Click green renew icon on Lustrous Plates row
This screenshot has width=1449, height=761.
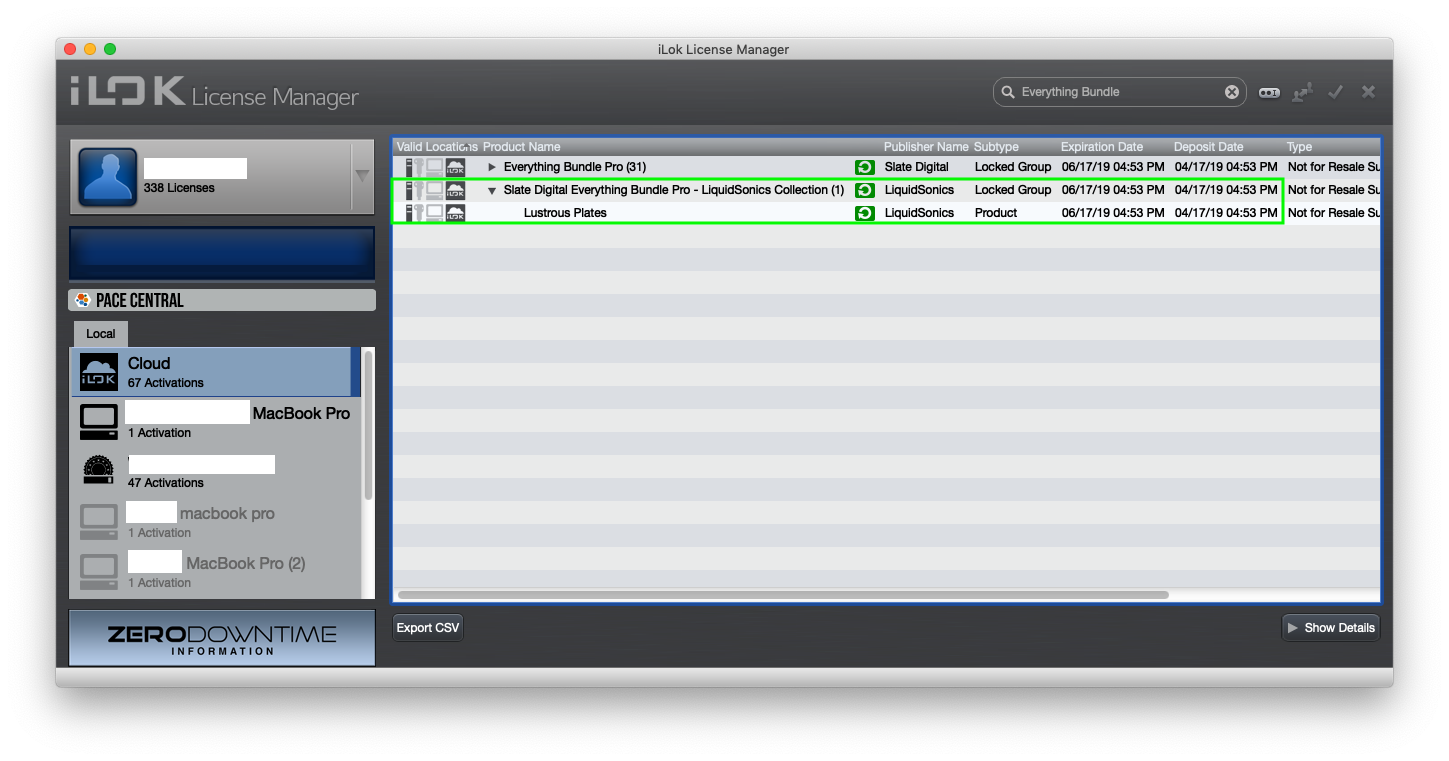(x=865, y=213)
